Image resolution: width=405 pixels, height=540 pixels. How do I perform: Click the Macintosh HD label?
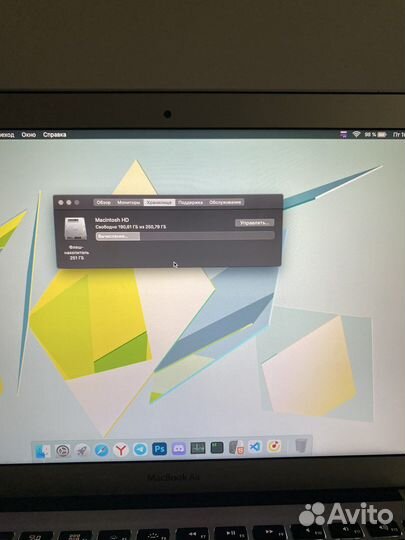[112, 220]
